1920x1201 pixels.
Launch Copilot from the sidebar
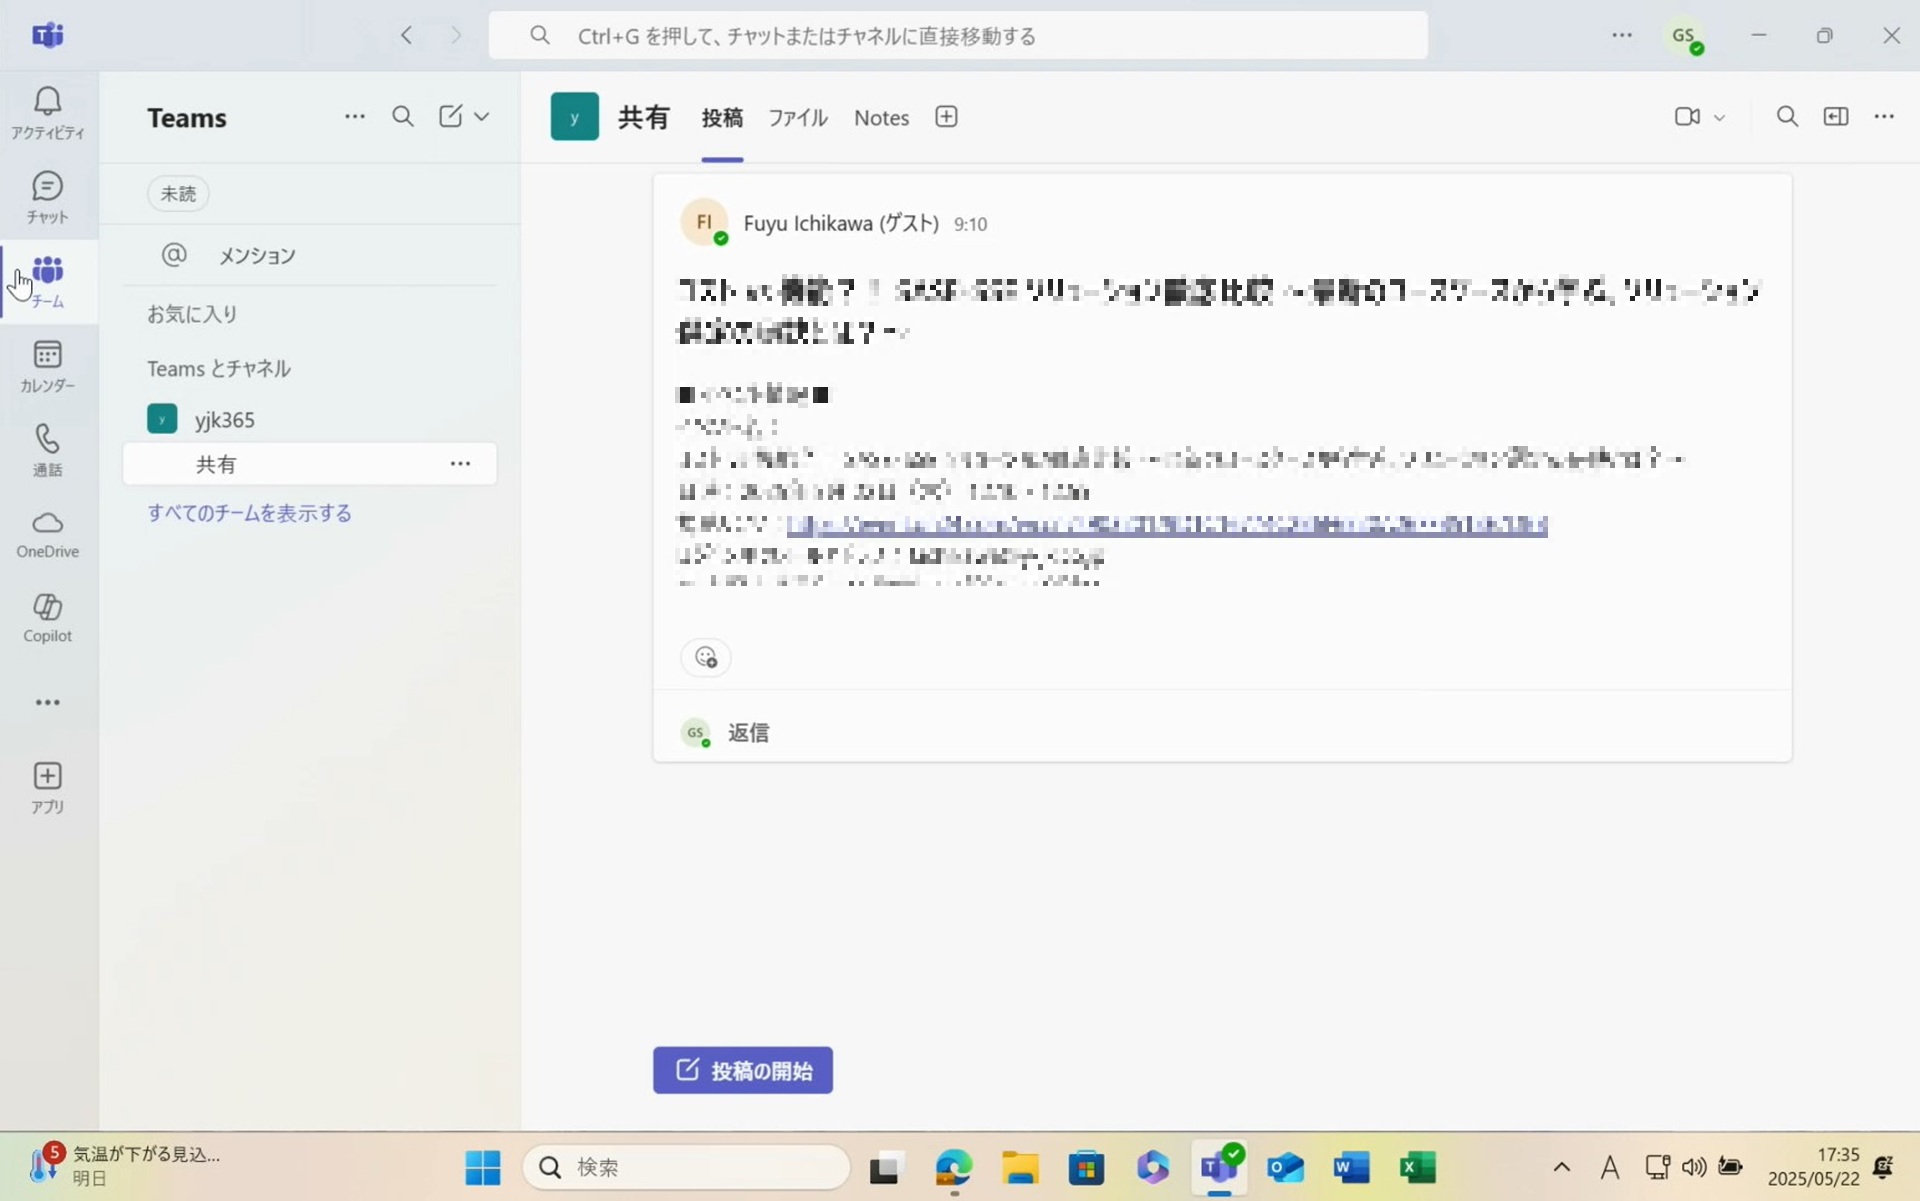[47, 618]
